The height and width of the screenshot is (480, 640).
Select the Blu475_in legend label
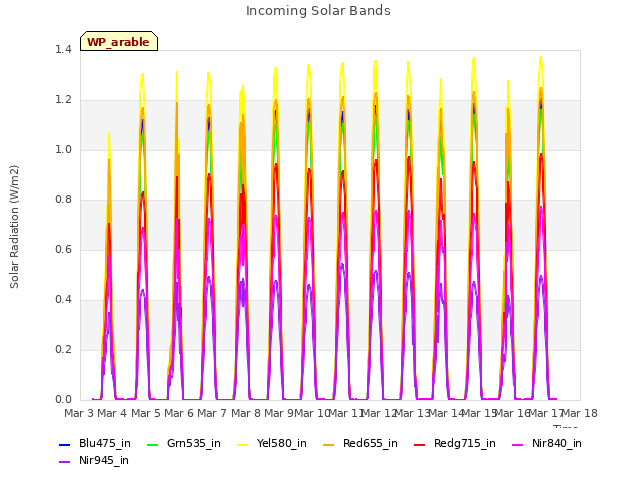[x=105, y=443]
